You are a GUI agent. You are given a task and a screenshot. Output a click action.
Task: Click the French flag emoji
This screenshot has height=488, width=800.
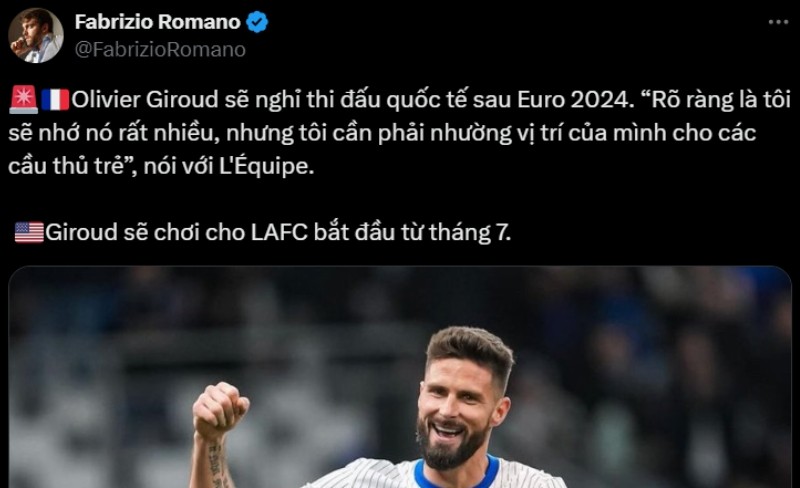55,99
